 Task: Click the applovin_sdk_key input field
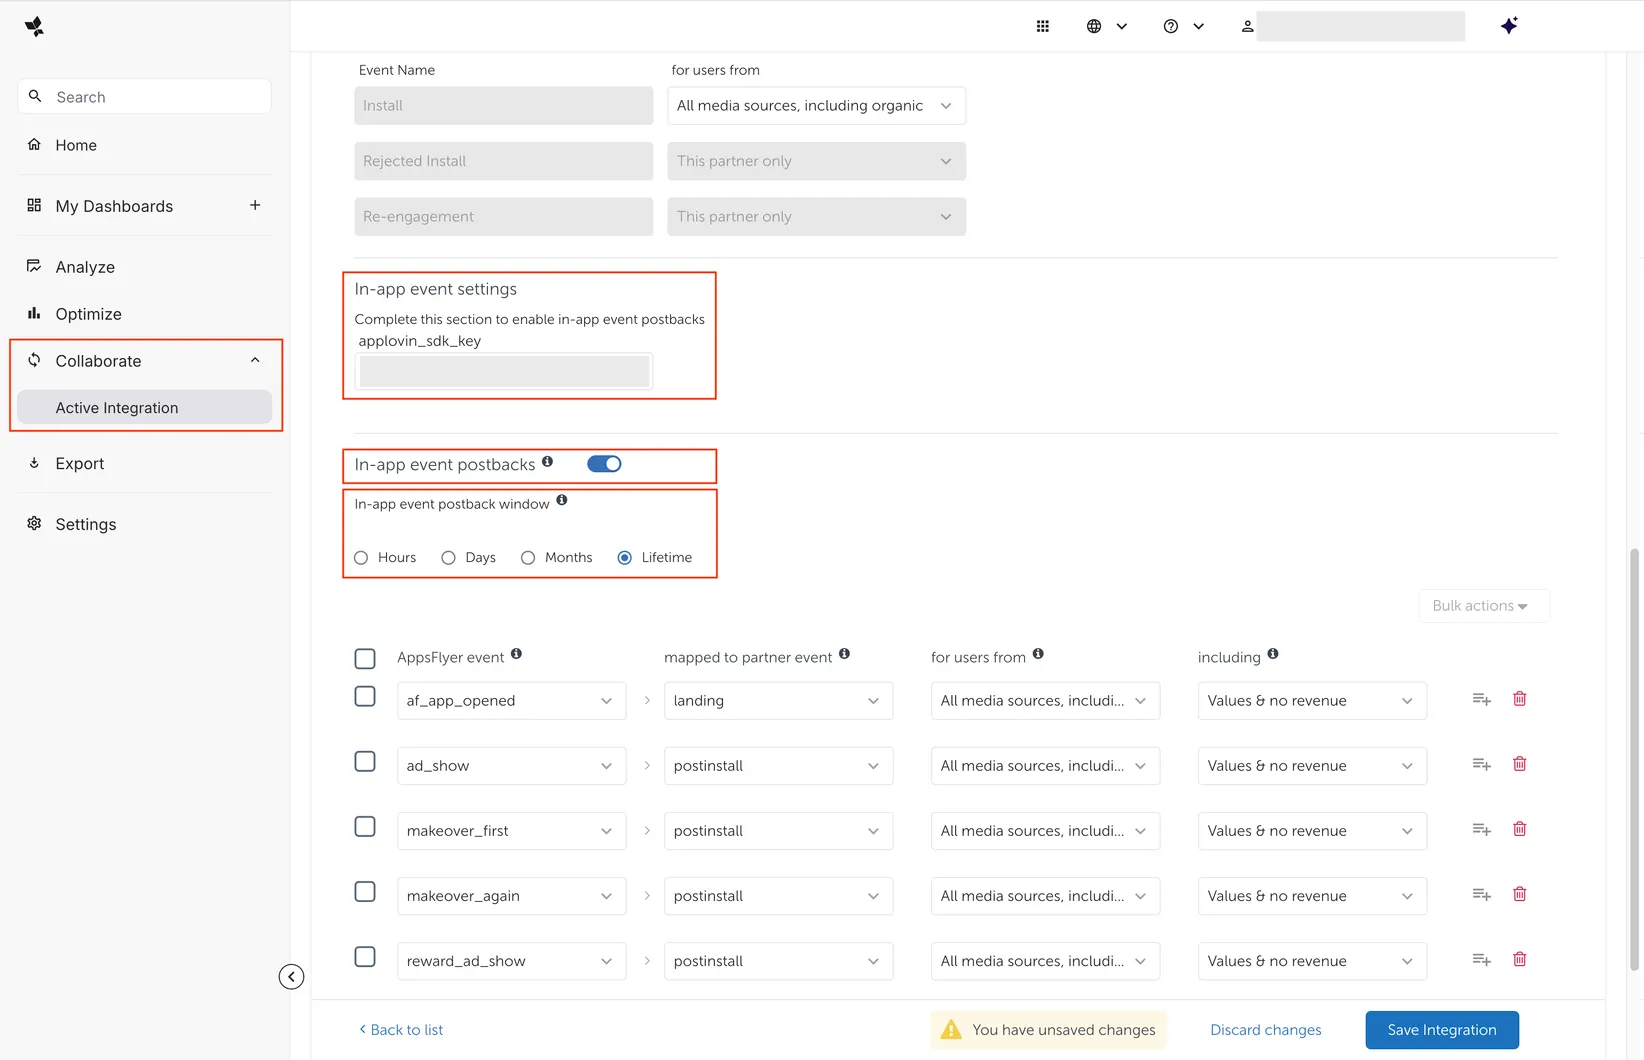click(503, 370)
